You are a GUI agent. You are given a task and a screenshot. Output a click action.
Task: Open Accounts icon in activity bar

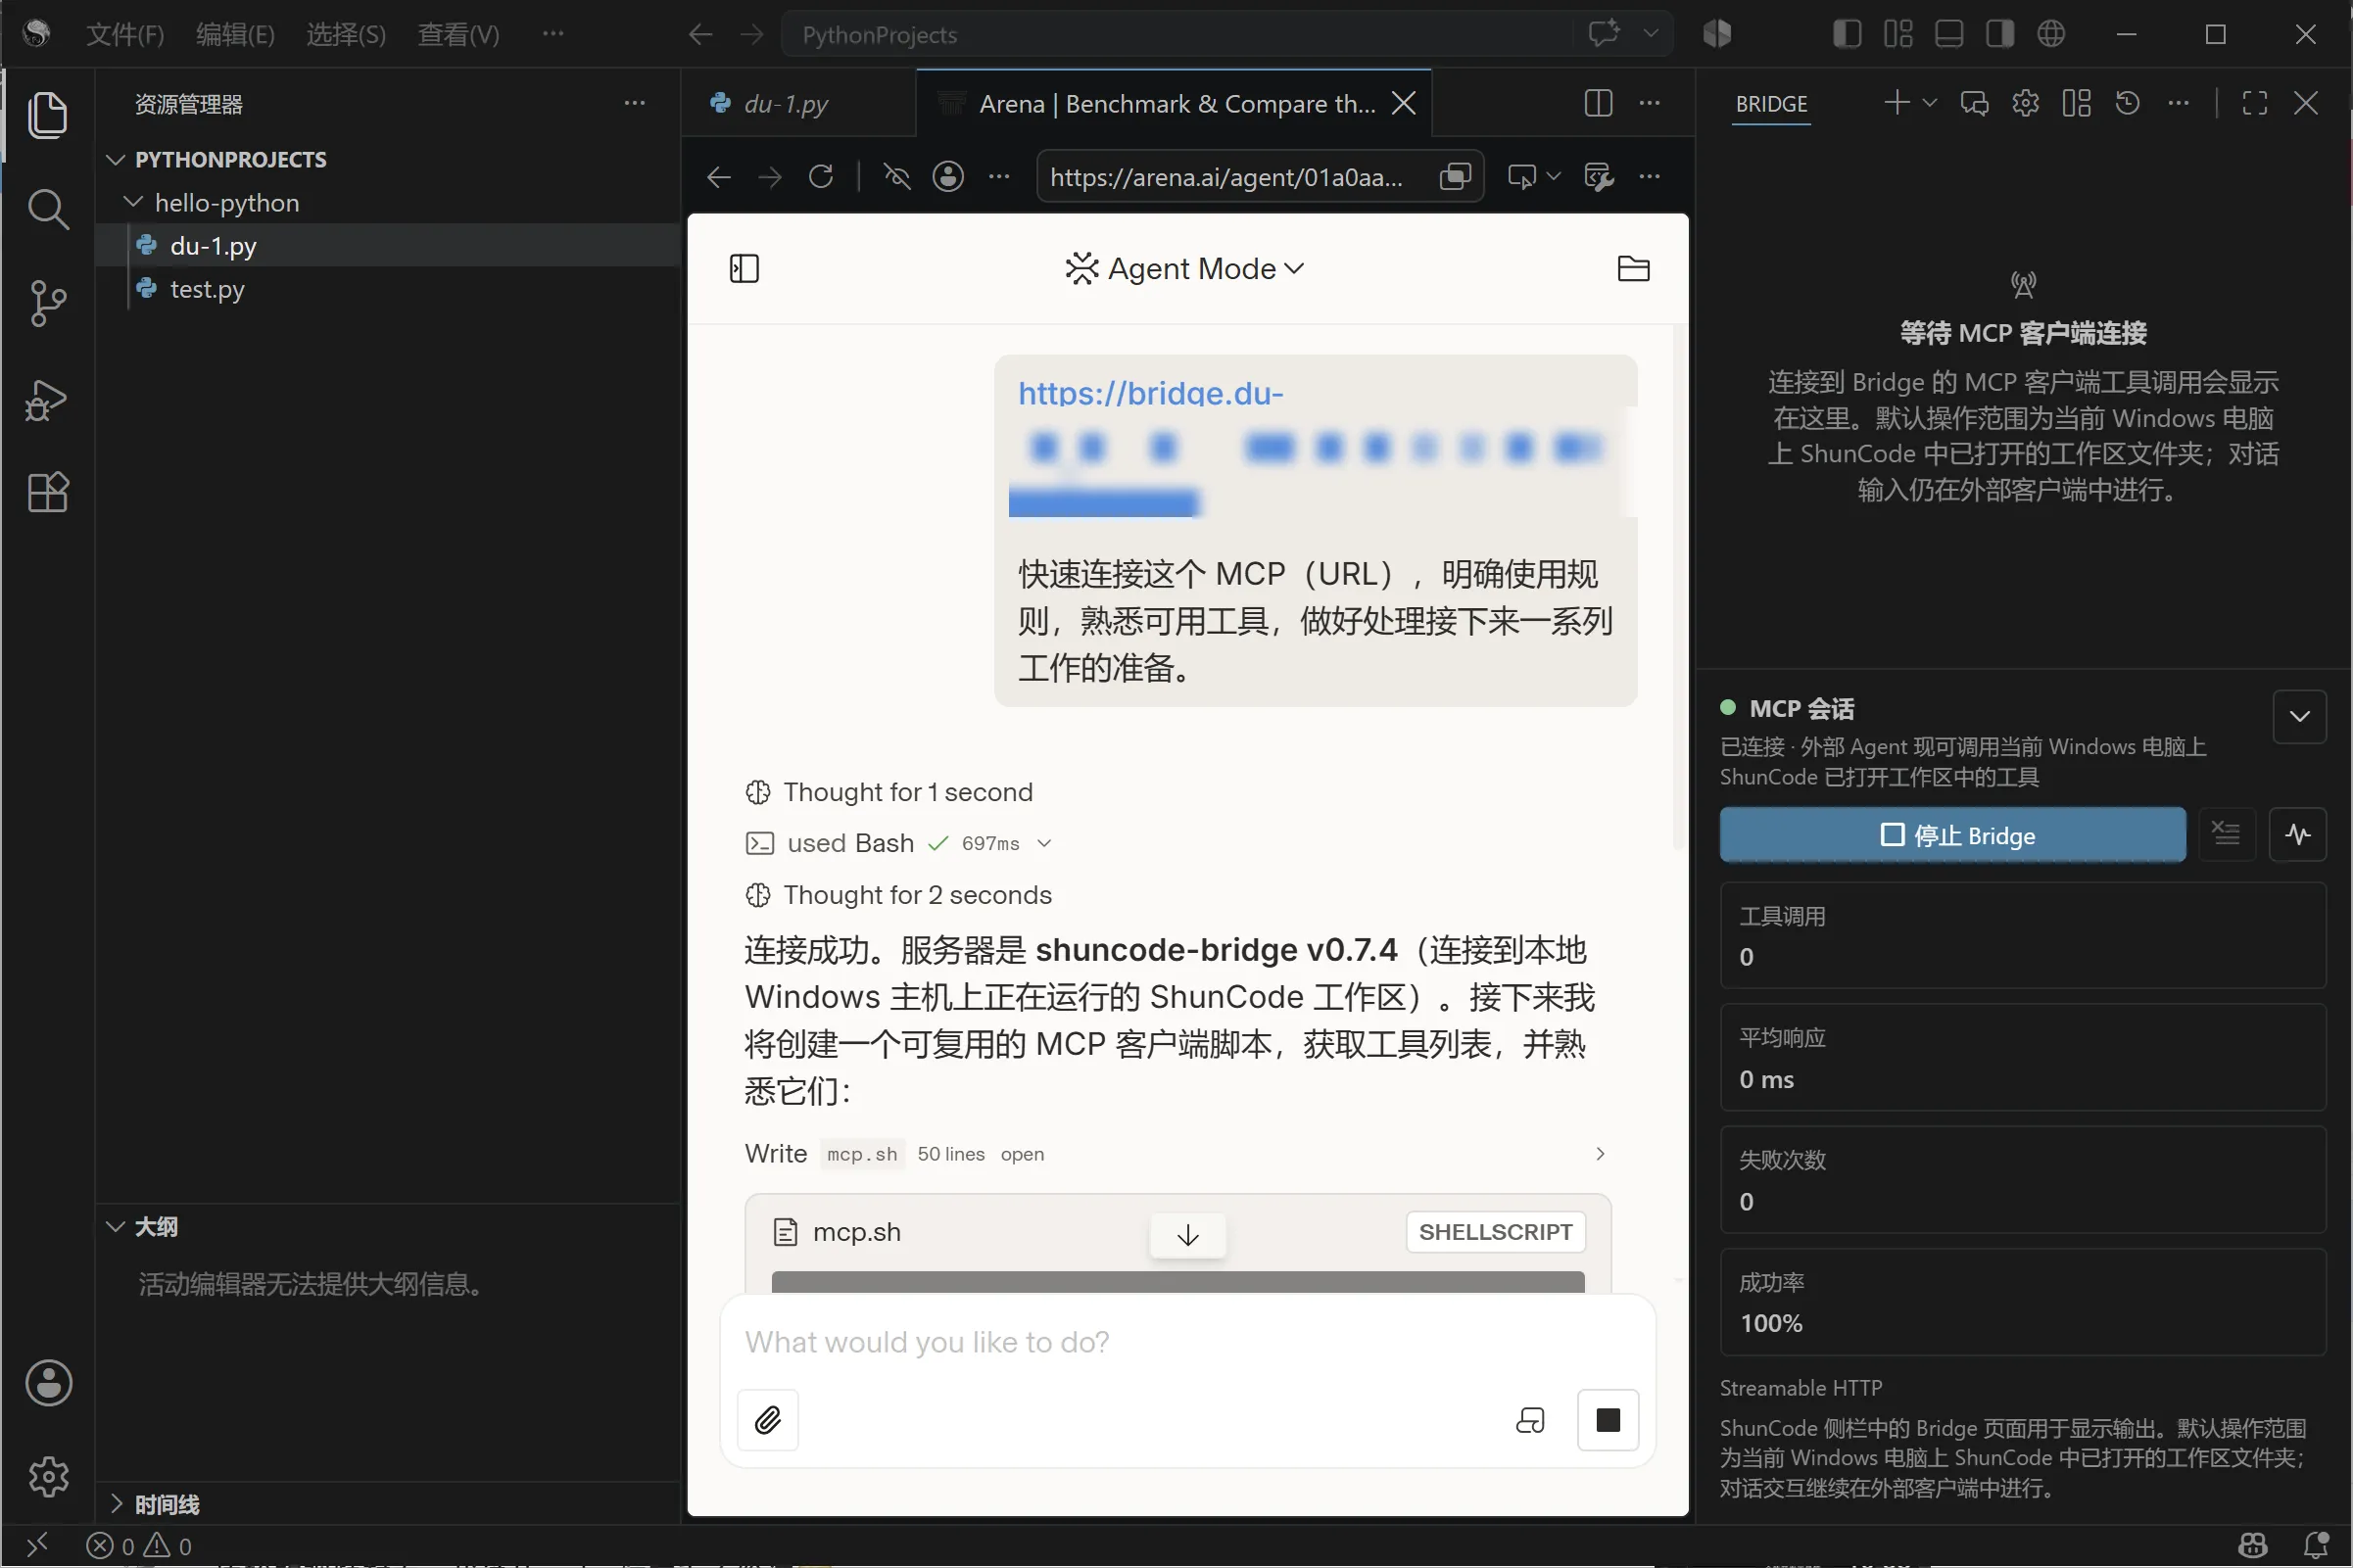49,1383
